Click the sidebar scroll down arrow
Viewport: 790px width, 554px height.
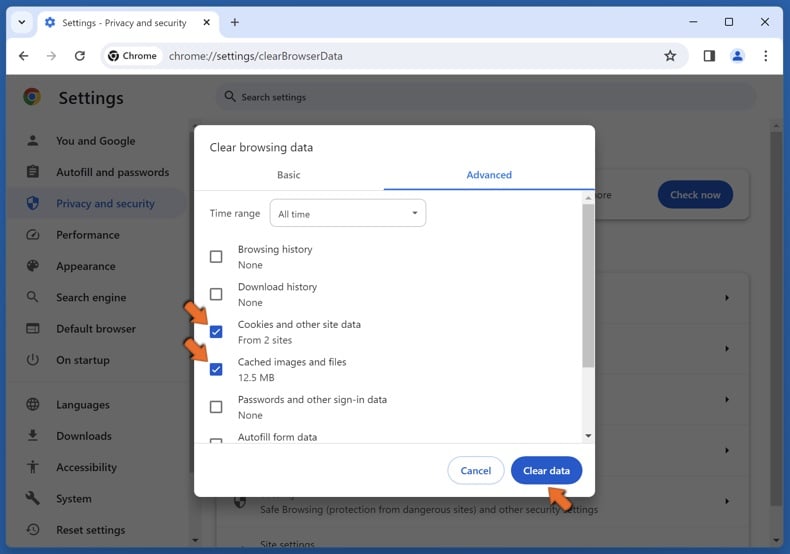(x=195, y=540)
